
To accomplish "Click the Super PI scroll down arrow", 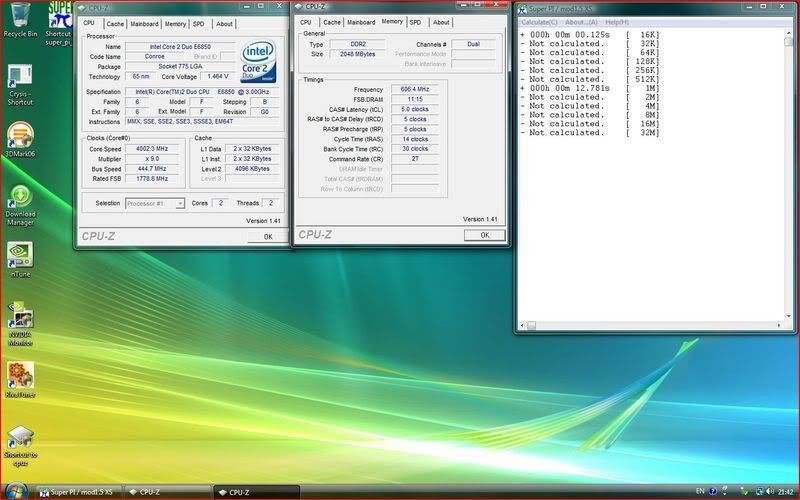I will click(788, 316).
